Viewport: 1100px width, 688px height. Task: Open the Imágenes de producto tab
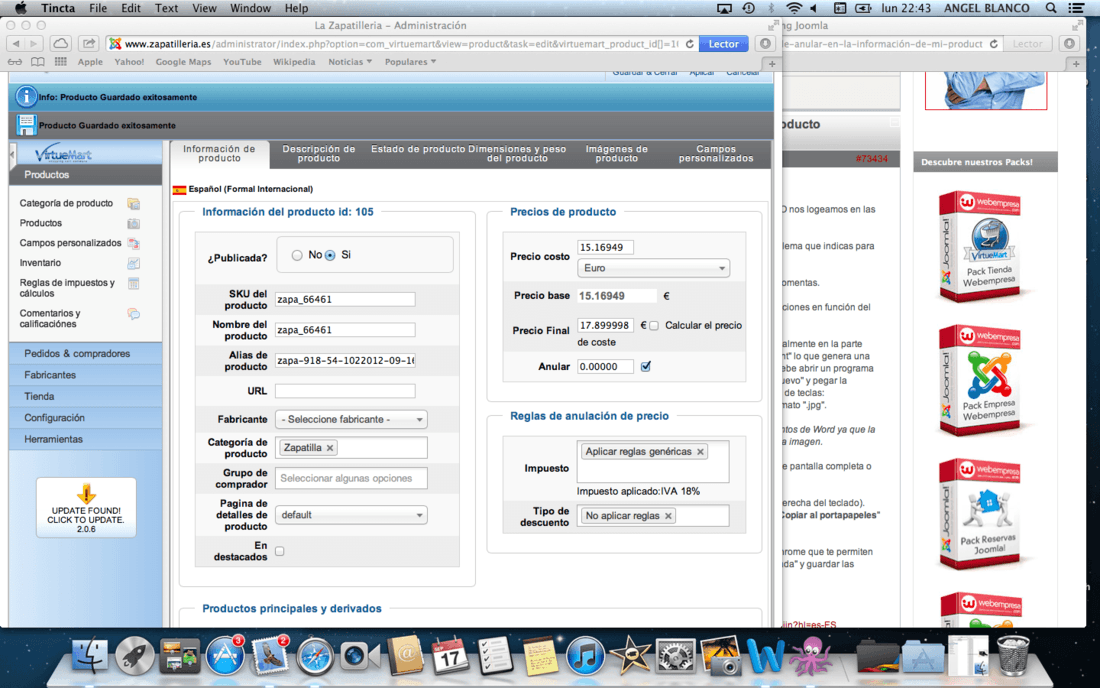[617, 154]
